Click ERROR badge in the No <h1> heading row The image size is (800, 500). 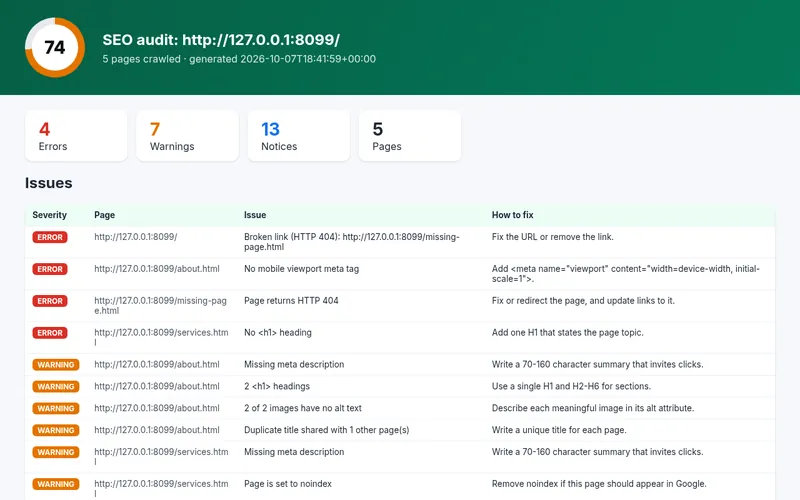(50, 333)
